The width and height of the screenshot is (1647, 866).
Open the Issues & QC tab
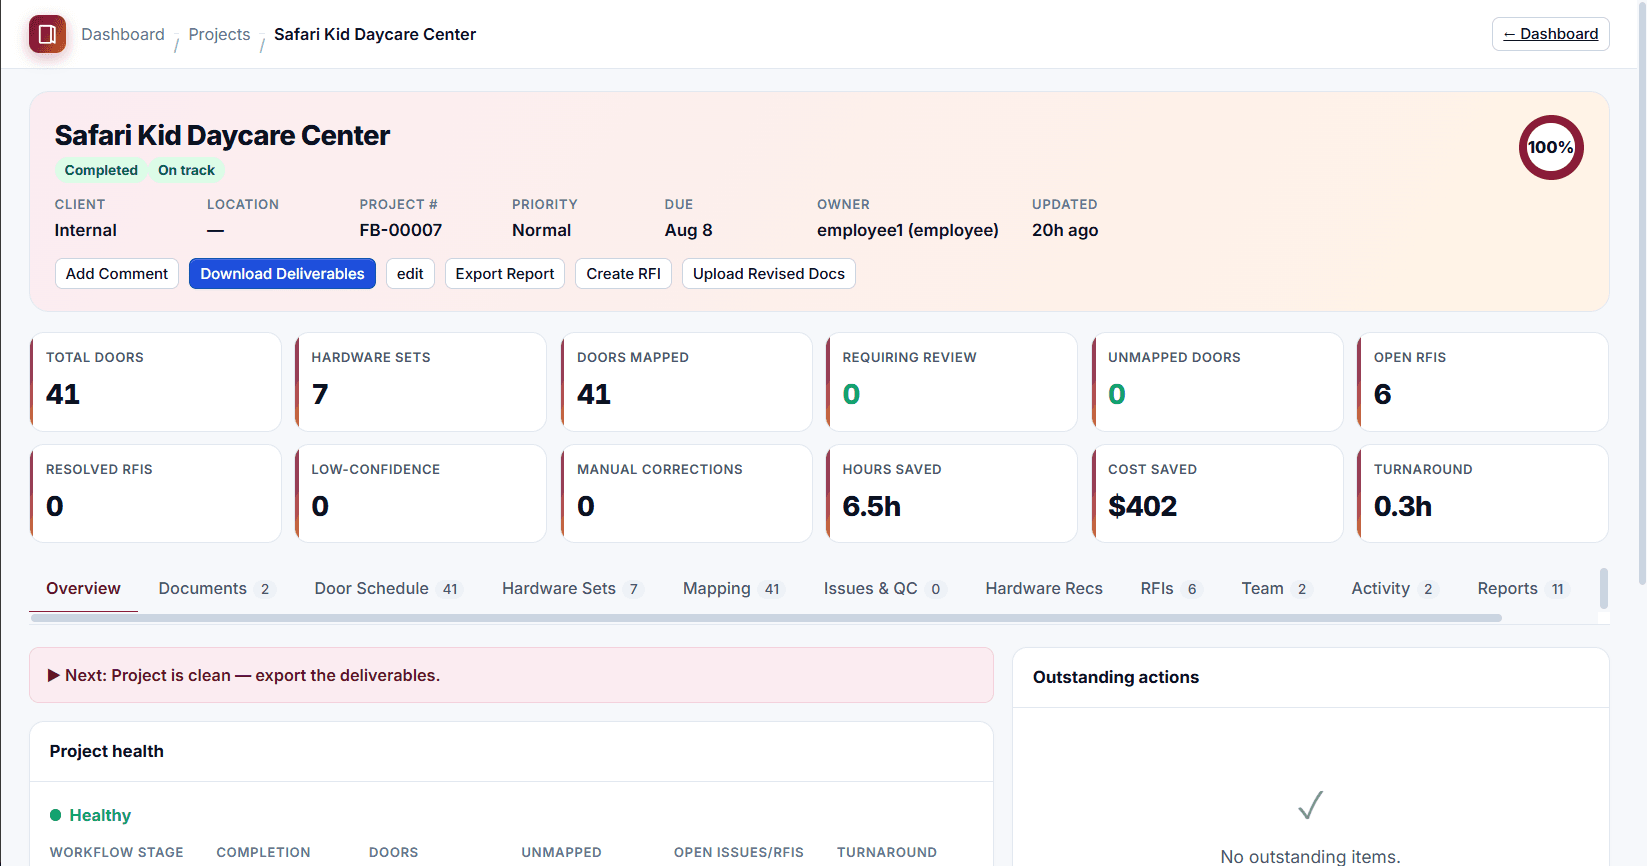(884, 588)
